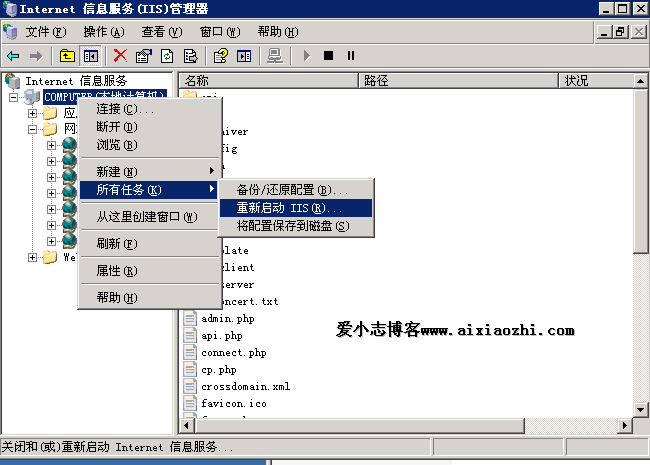Click the Stop service square button

tap(328, 56)
